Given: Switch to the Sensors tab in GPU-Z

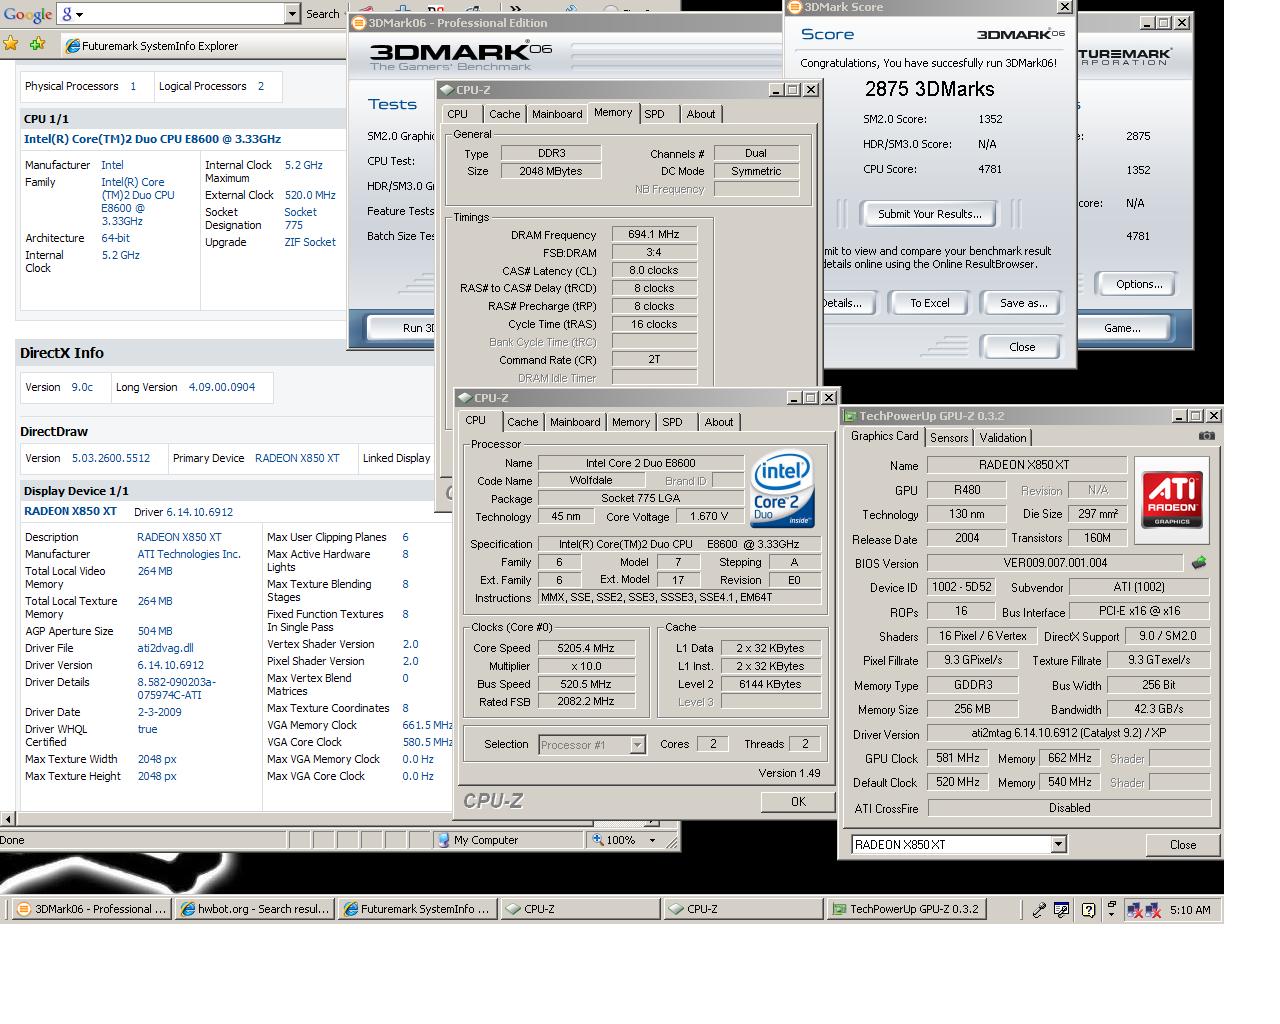Looking at the screenshot, I should 949,438.
